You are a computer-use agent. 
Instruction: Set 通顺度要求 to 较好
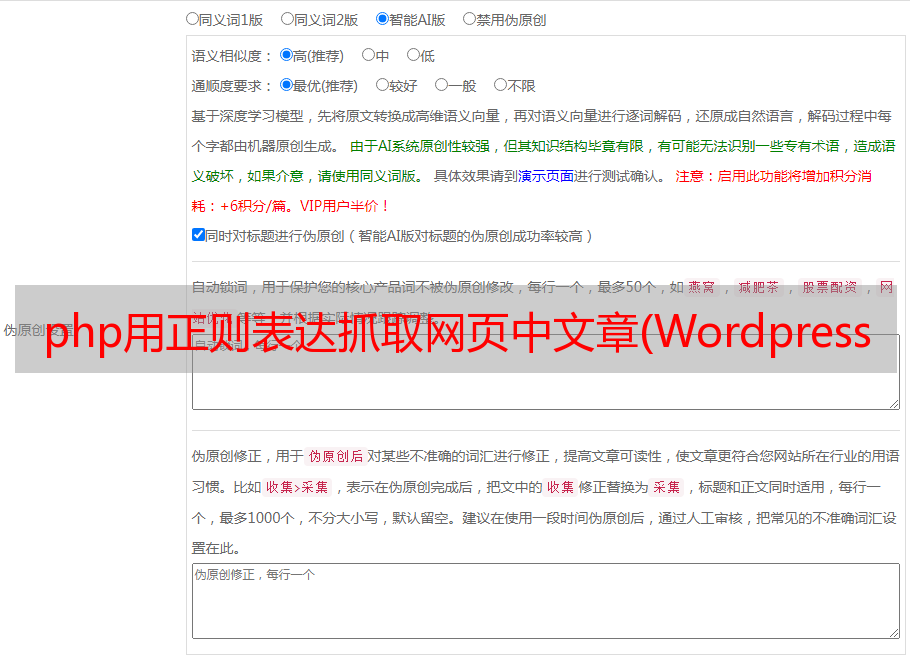tap(382, 85)
